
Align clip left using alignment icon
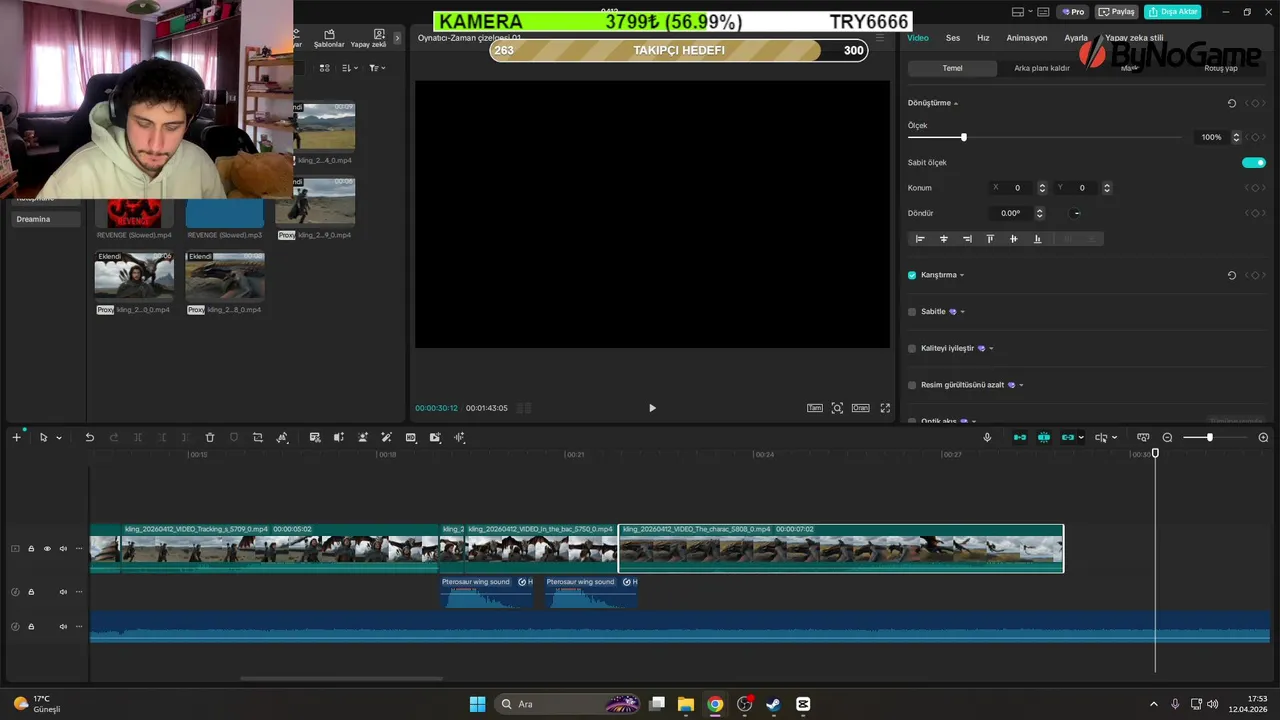[x=920, y=239]
